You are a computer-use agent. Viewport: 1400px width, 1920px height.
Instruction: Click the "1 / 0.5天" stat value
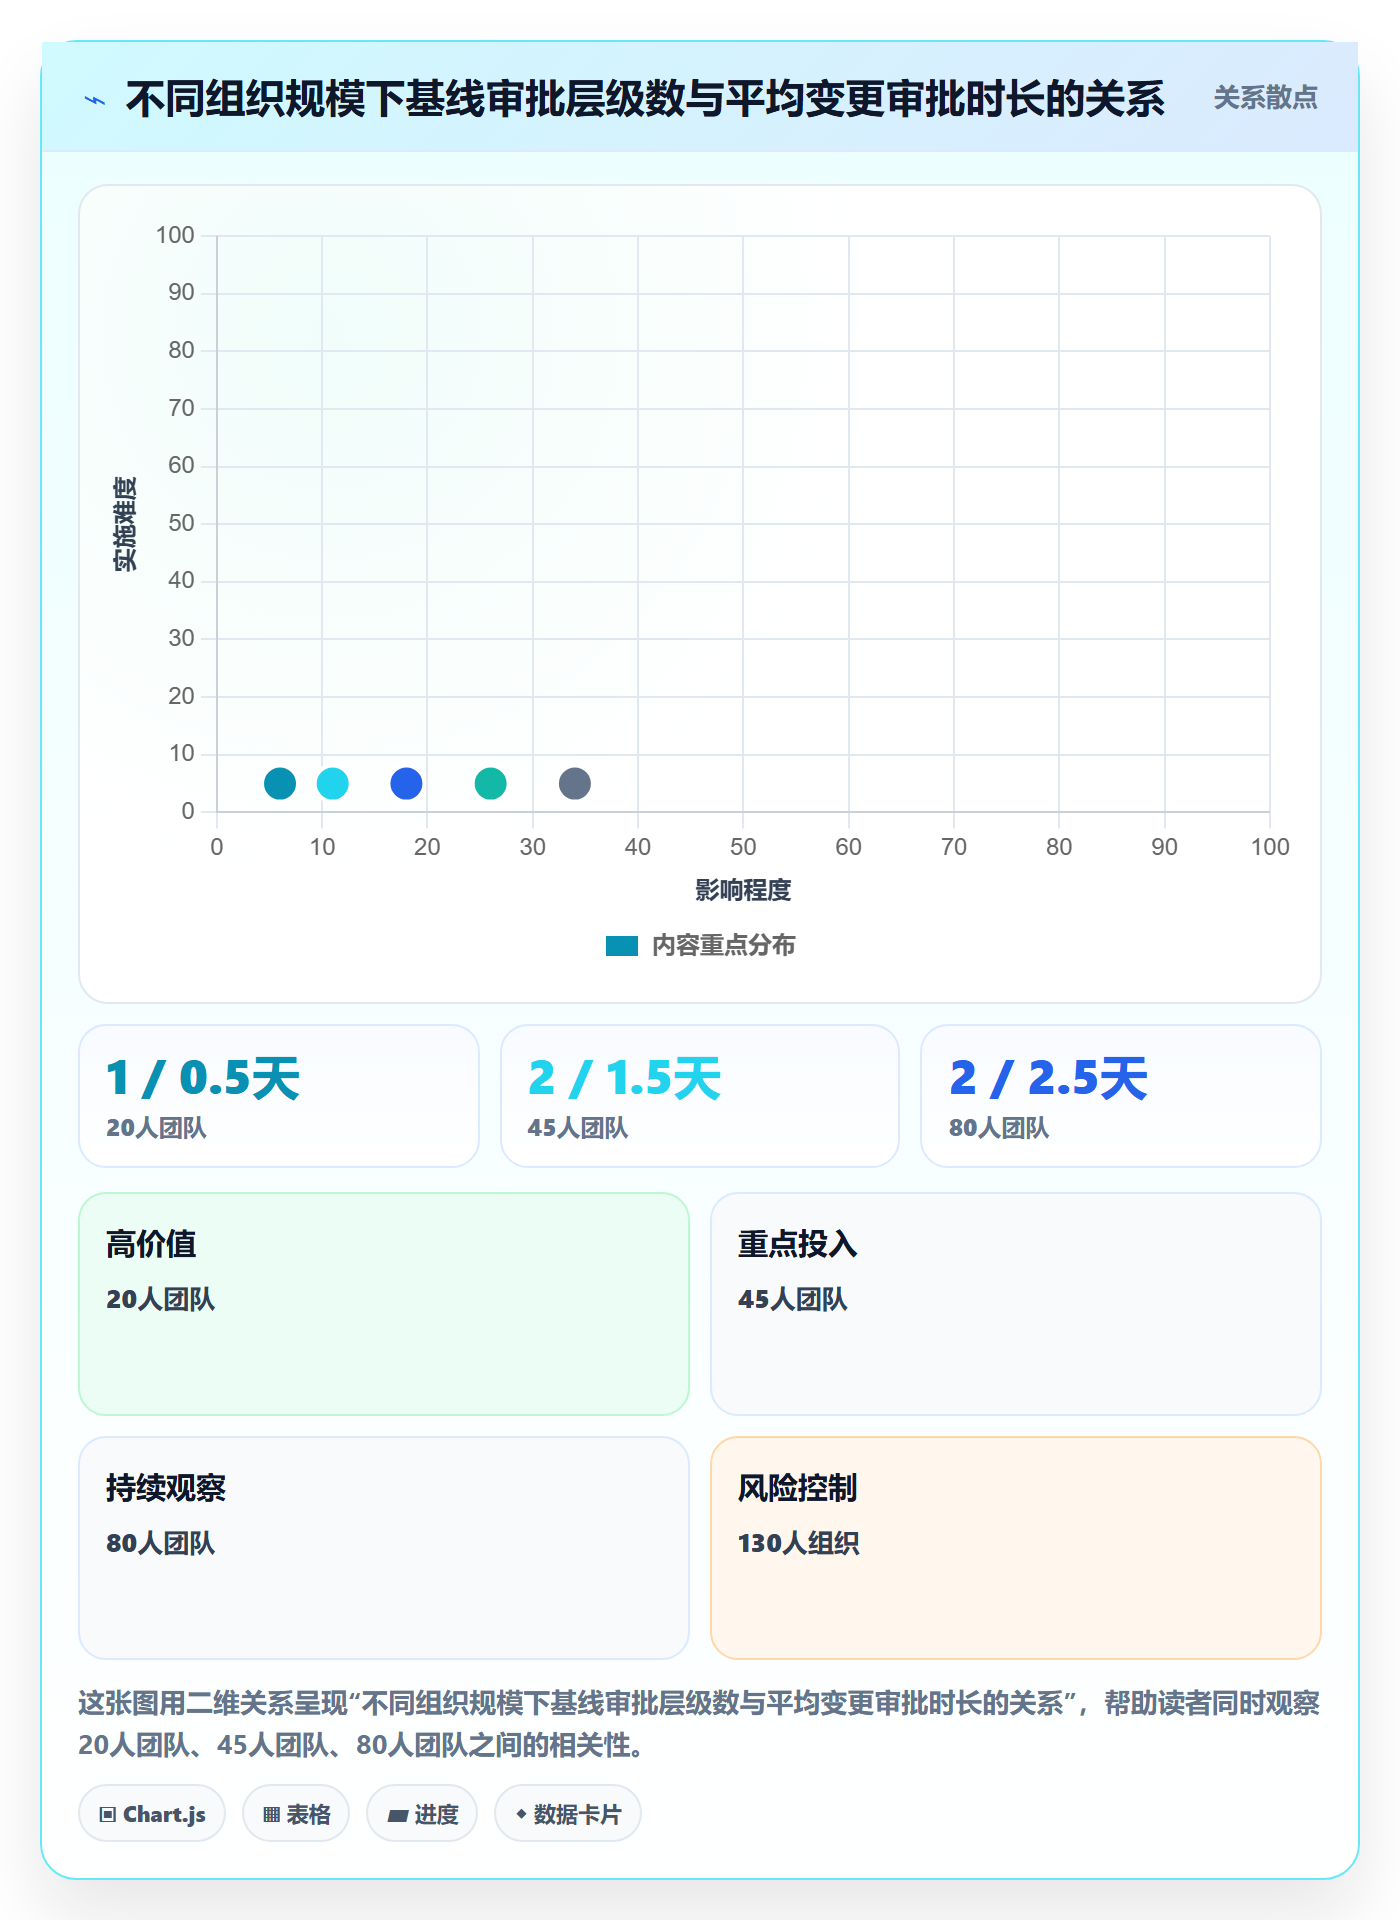[203, 1079]
